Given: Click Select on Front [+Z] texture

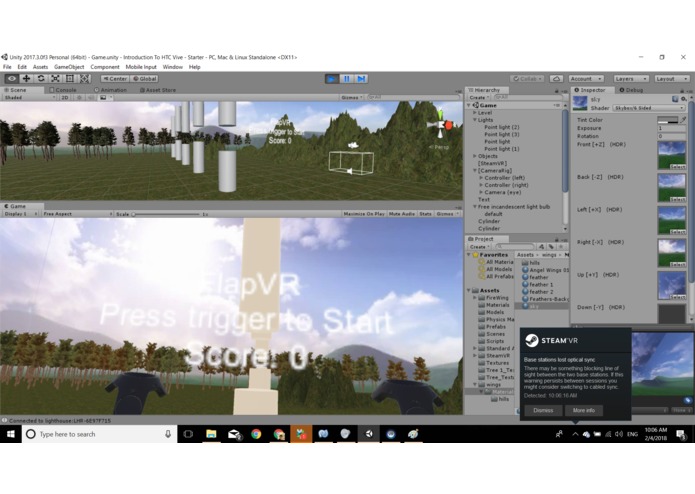Looking at the screenshot, I should pyautogui.click(x=678, y=167).
